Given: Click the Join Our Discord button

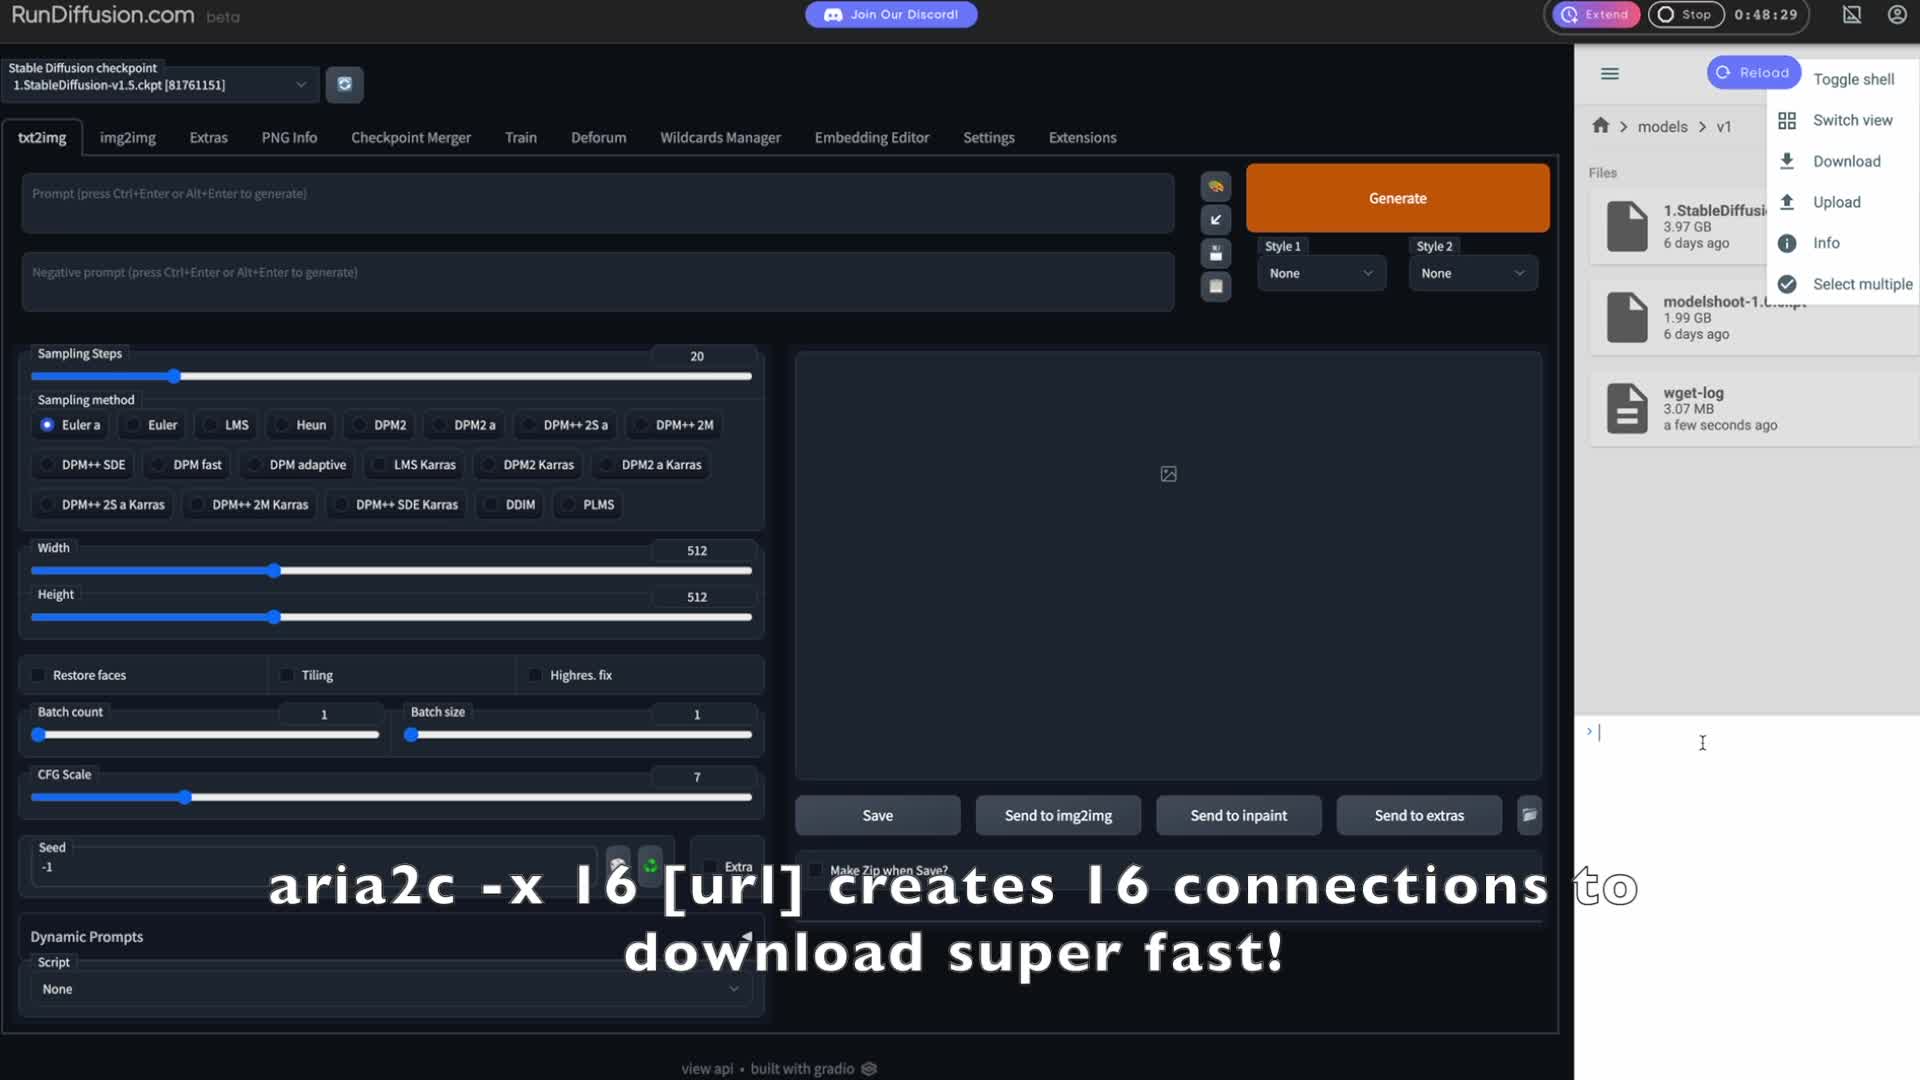Looking at the screenshot, I should [x=891, y=14].
